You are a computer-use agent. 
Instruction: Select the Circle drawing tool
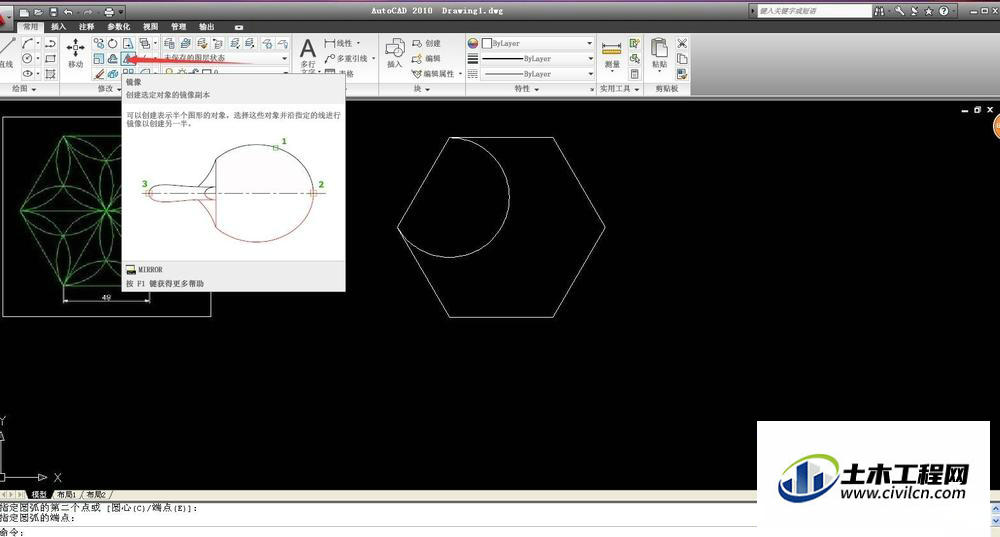(x=27, y=59)
